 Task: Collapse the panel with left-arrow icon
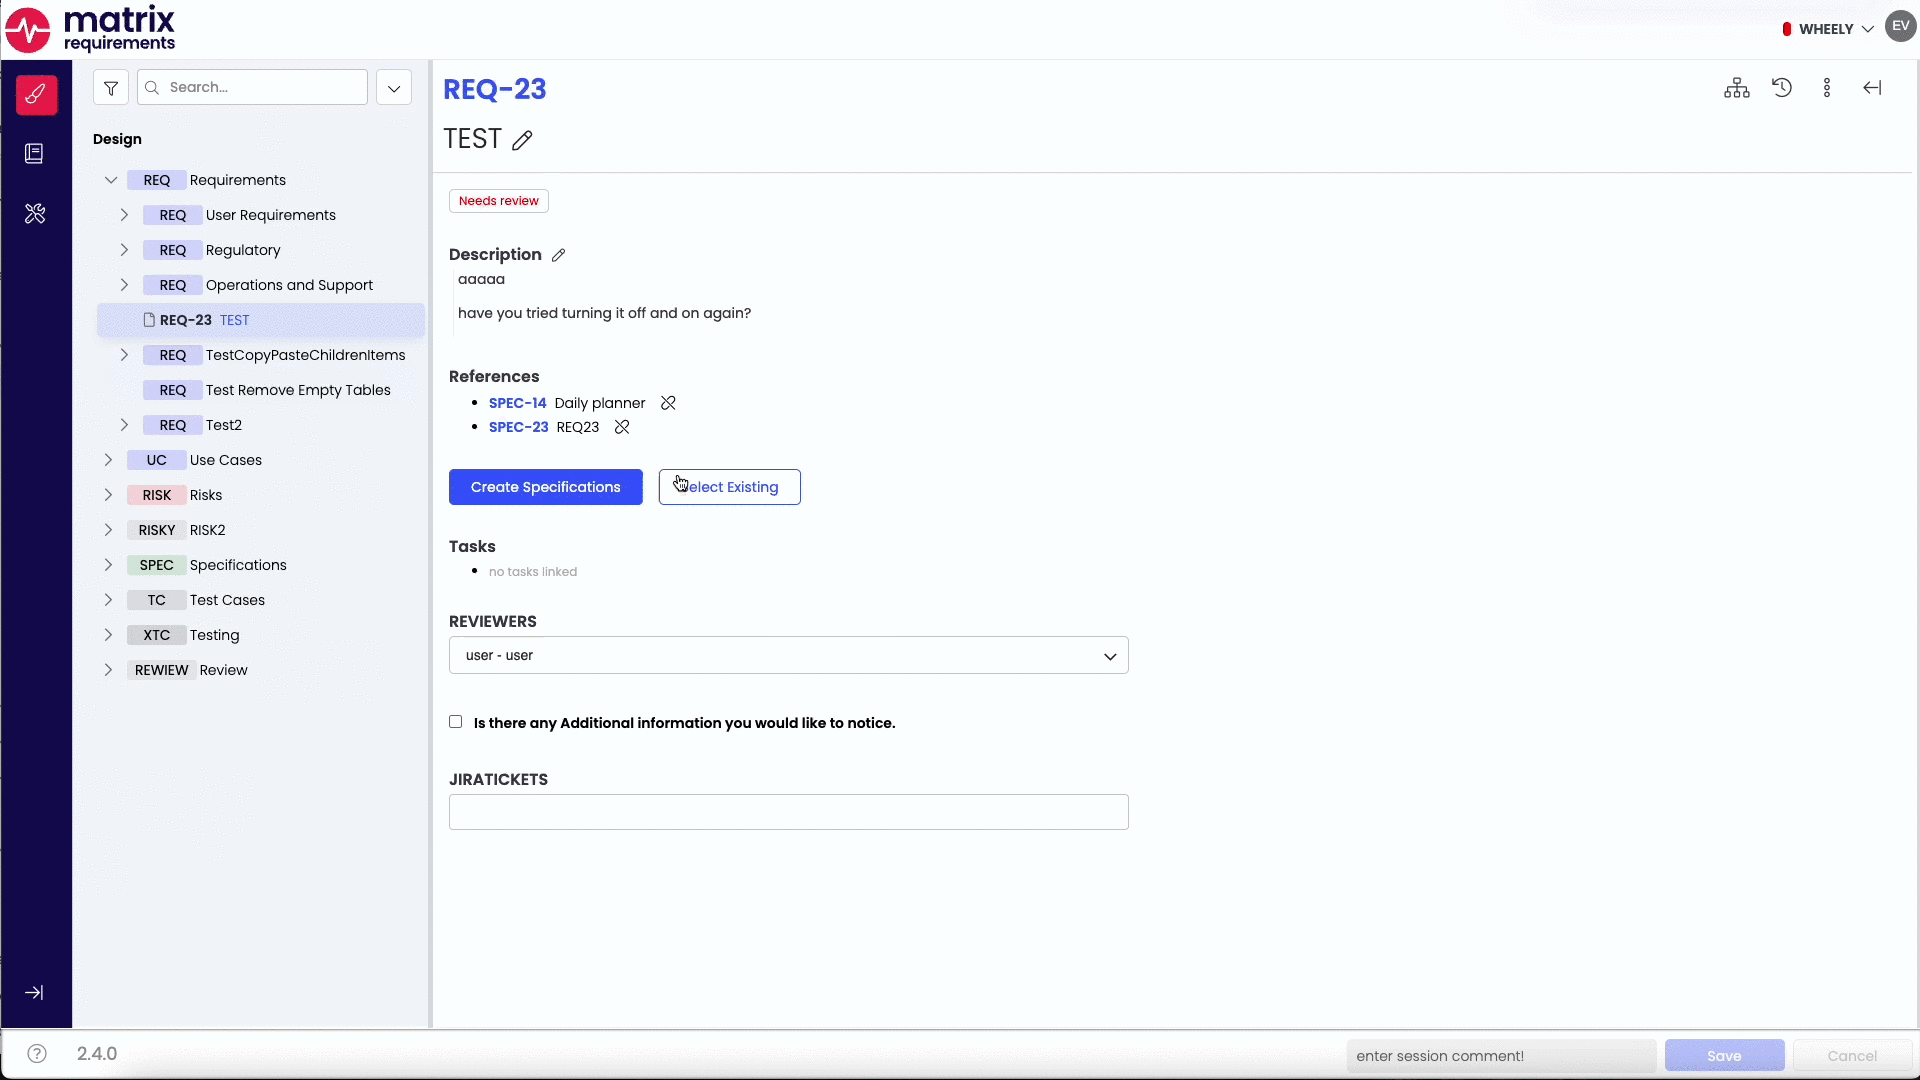[x=1872, y=88]
